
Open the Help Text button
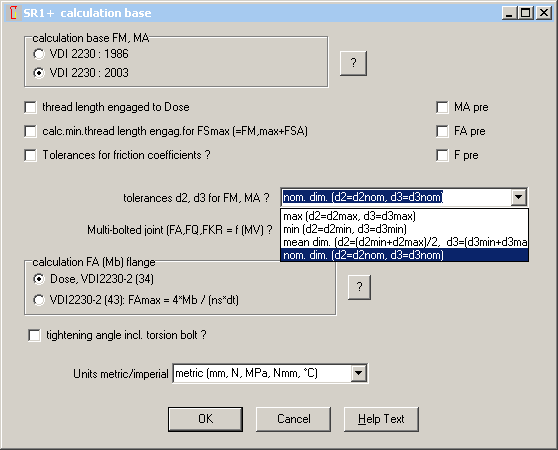[381, 419]
